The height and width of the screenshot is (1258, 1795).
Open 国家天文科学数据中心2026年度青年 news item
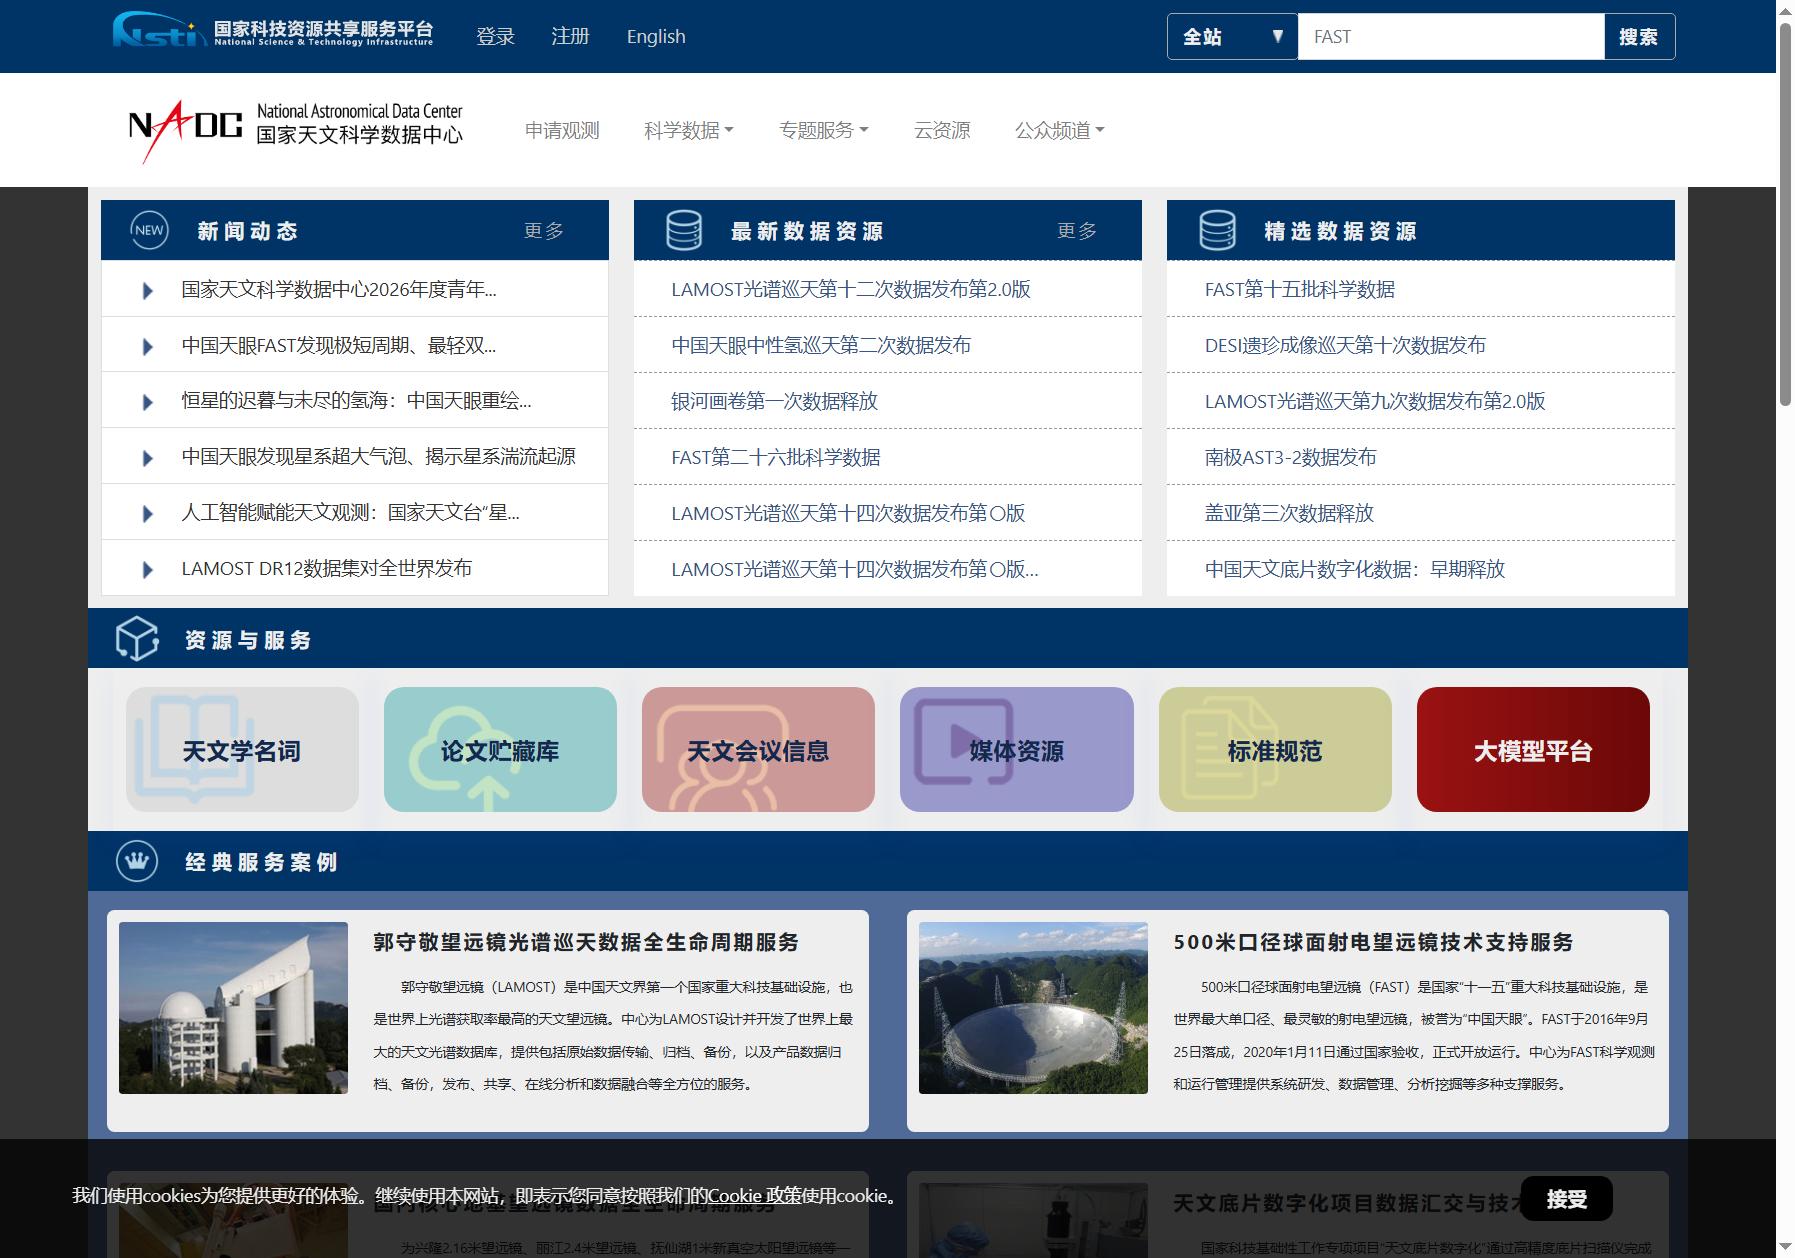point(339,290)
